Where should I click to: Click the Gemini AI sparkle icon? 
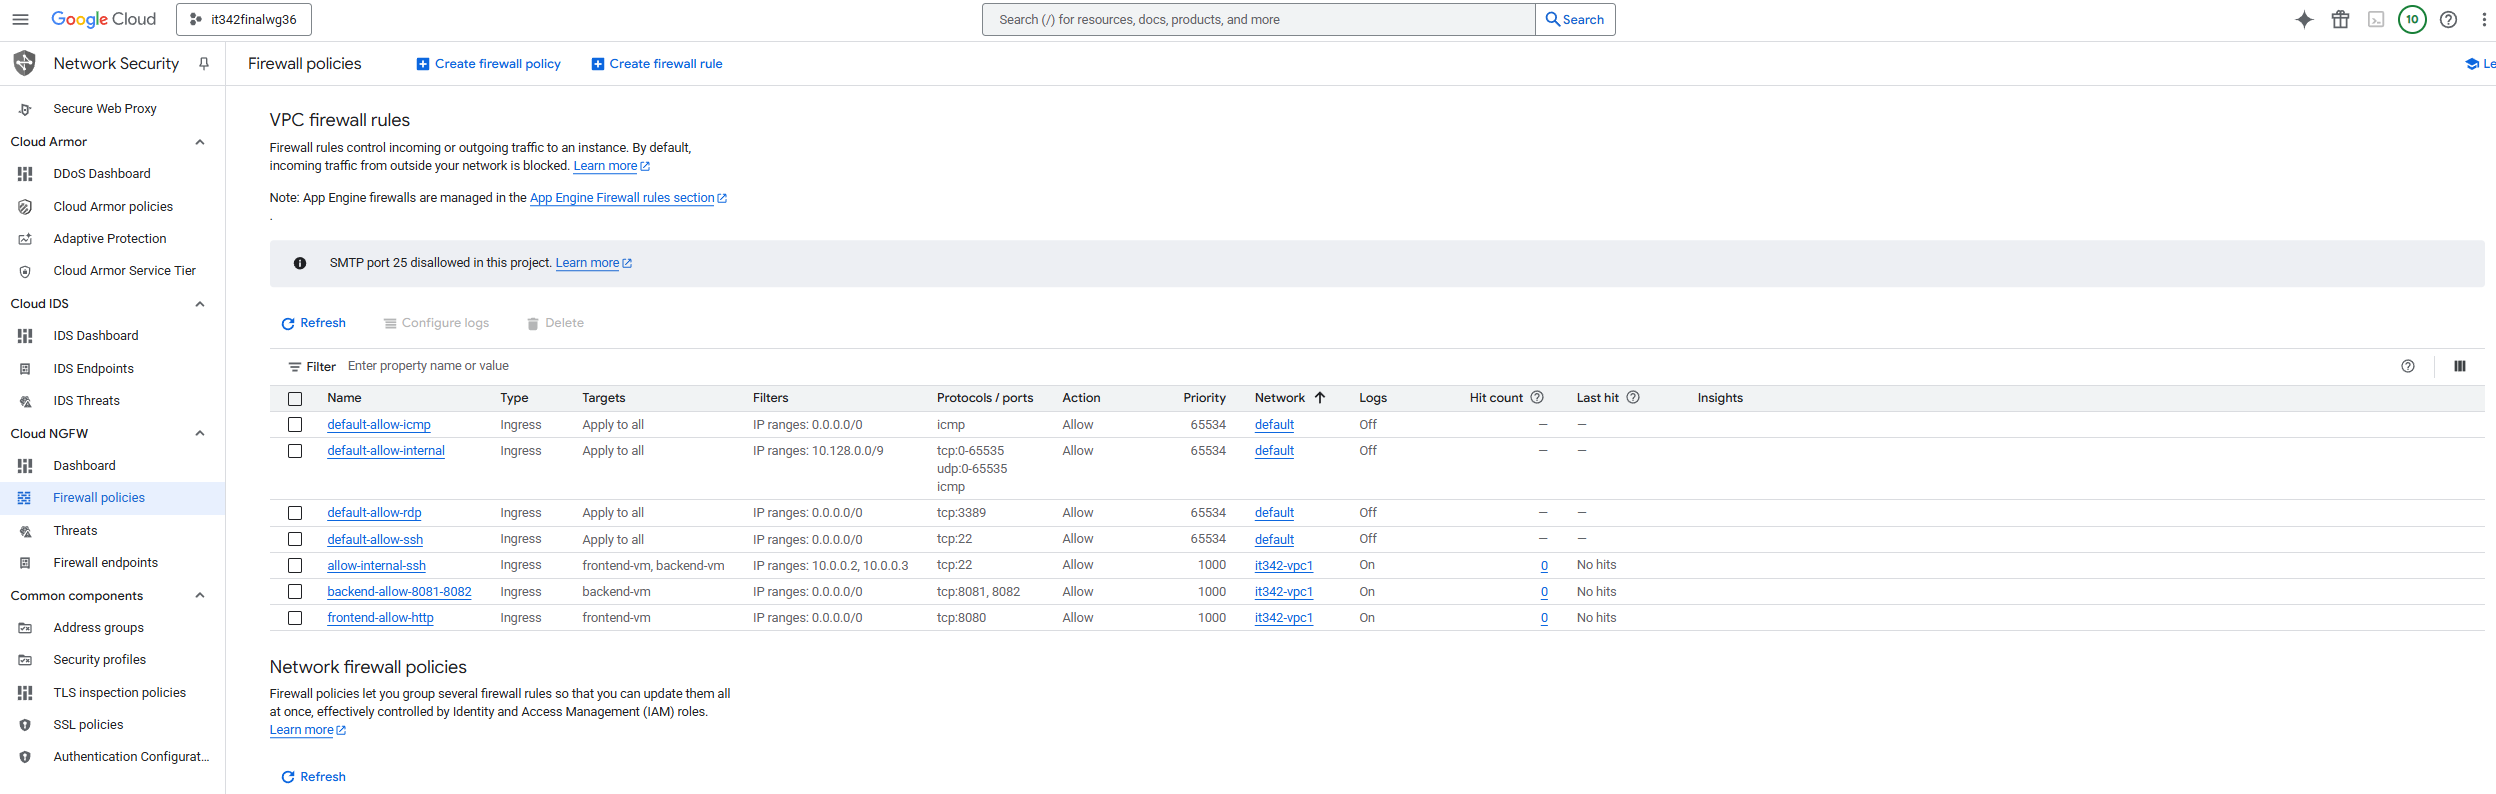pos(2304,19)
